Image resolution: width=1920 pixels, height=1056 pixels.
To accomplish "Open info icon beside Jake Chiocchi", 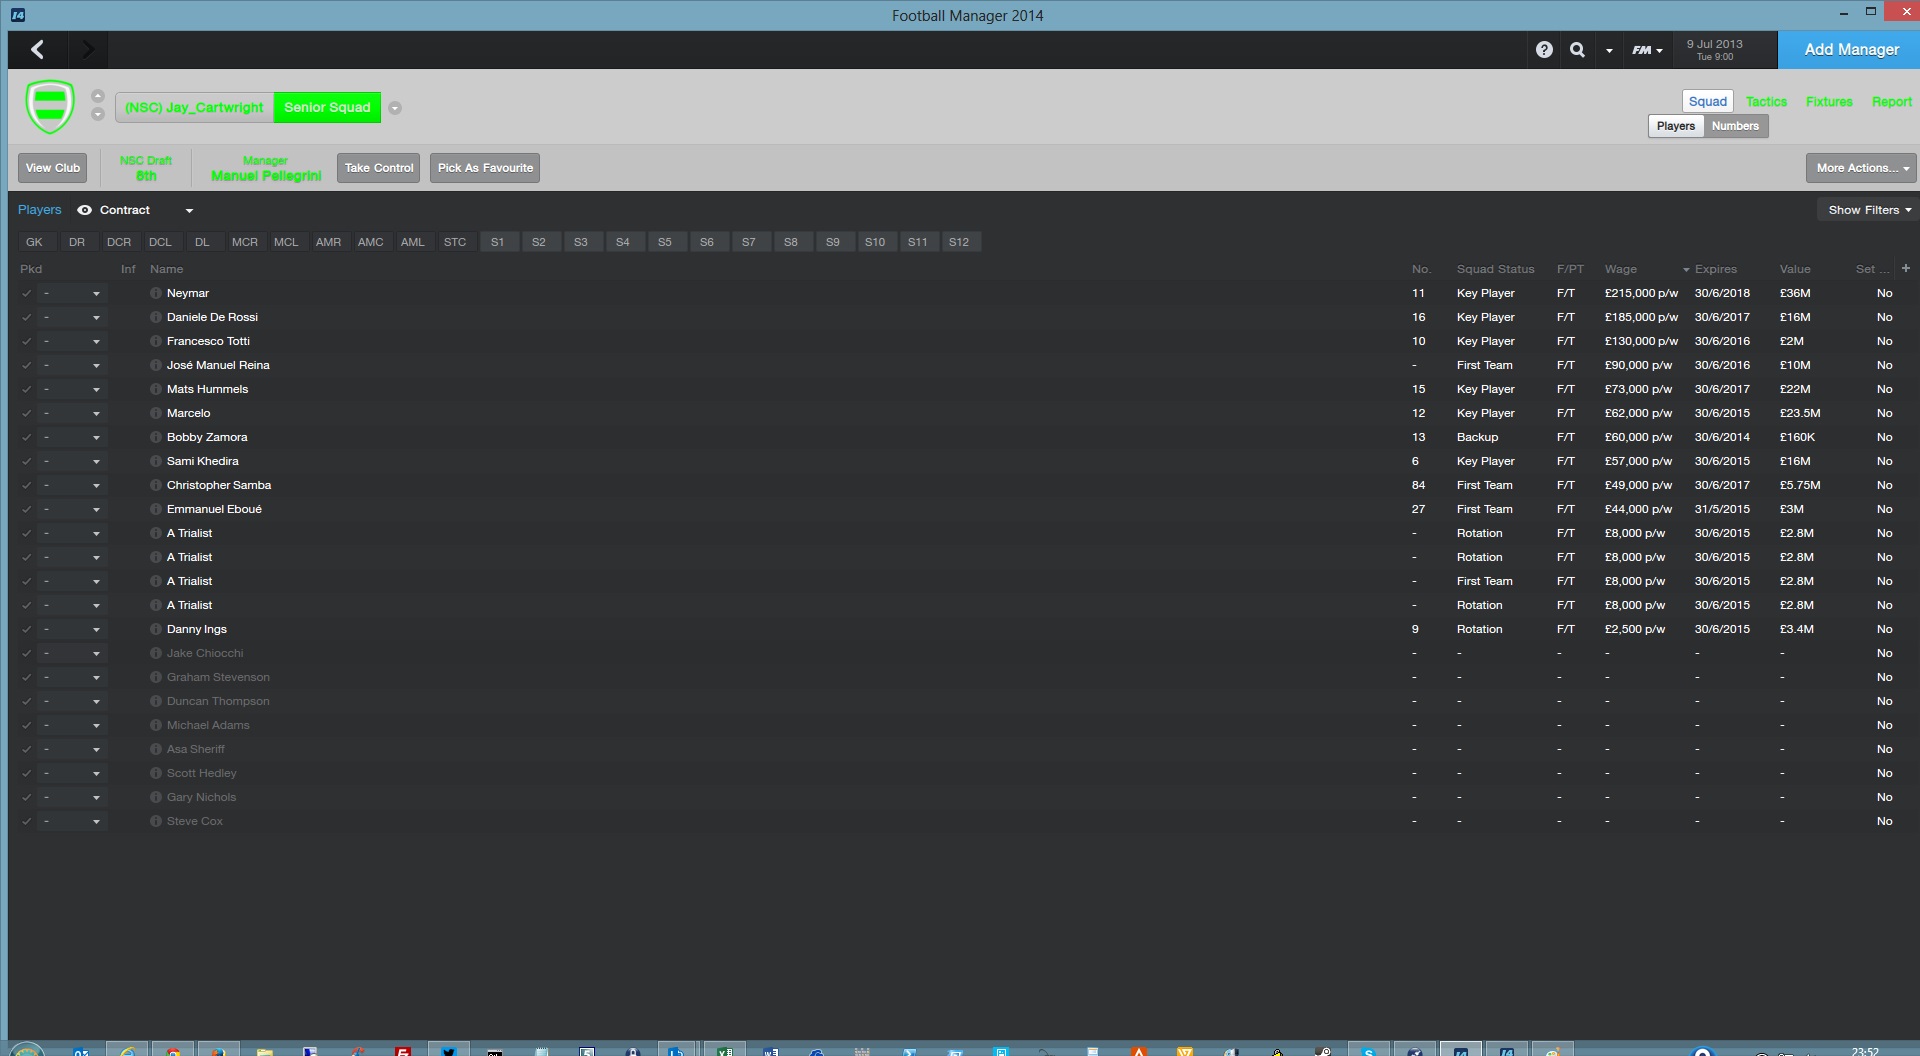I will tap(156, 653).
